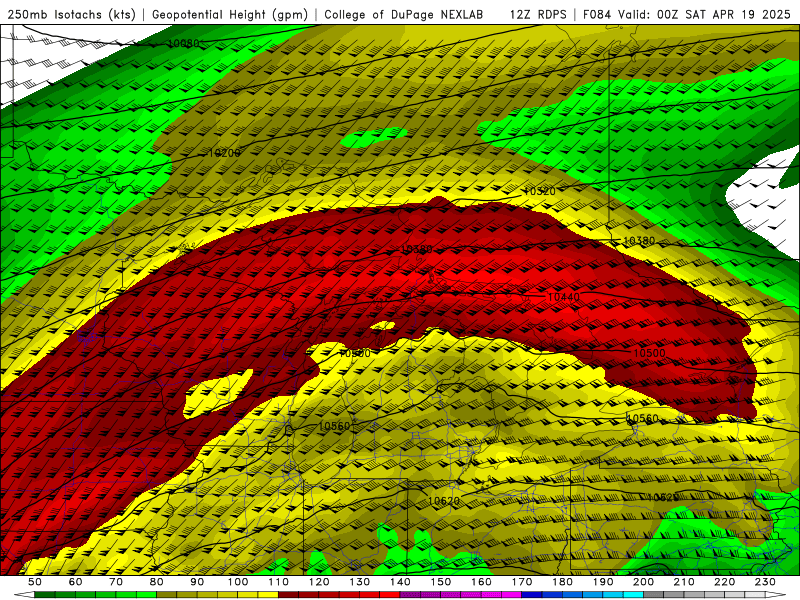Click the 10080 height contour label
The width and height of the screenshot is (800, 600).
click(183, 44)
